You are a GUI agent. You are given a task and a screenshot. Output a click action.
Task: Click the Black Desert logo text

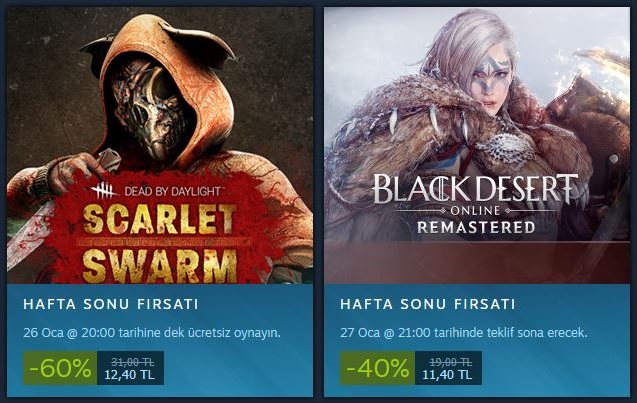tap(475, 190)
